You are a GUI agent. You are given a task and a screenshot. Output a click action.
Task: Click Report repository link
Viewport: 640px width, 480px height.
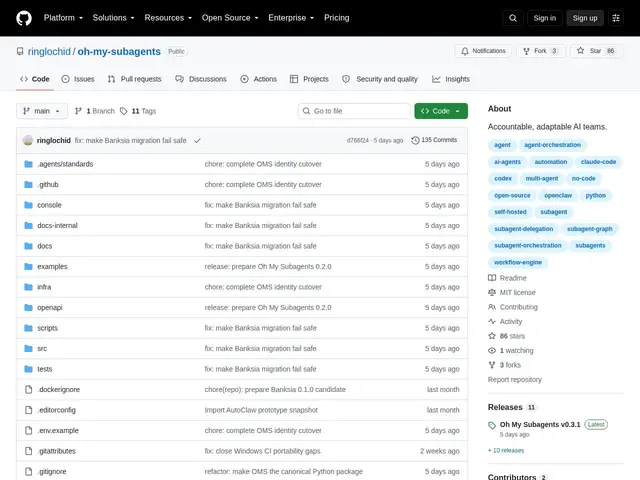tap(515, 380)
